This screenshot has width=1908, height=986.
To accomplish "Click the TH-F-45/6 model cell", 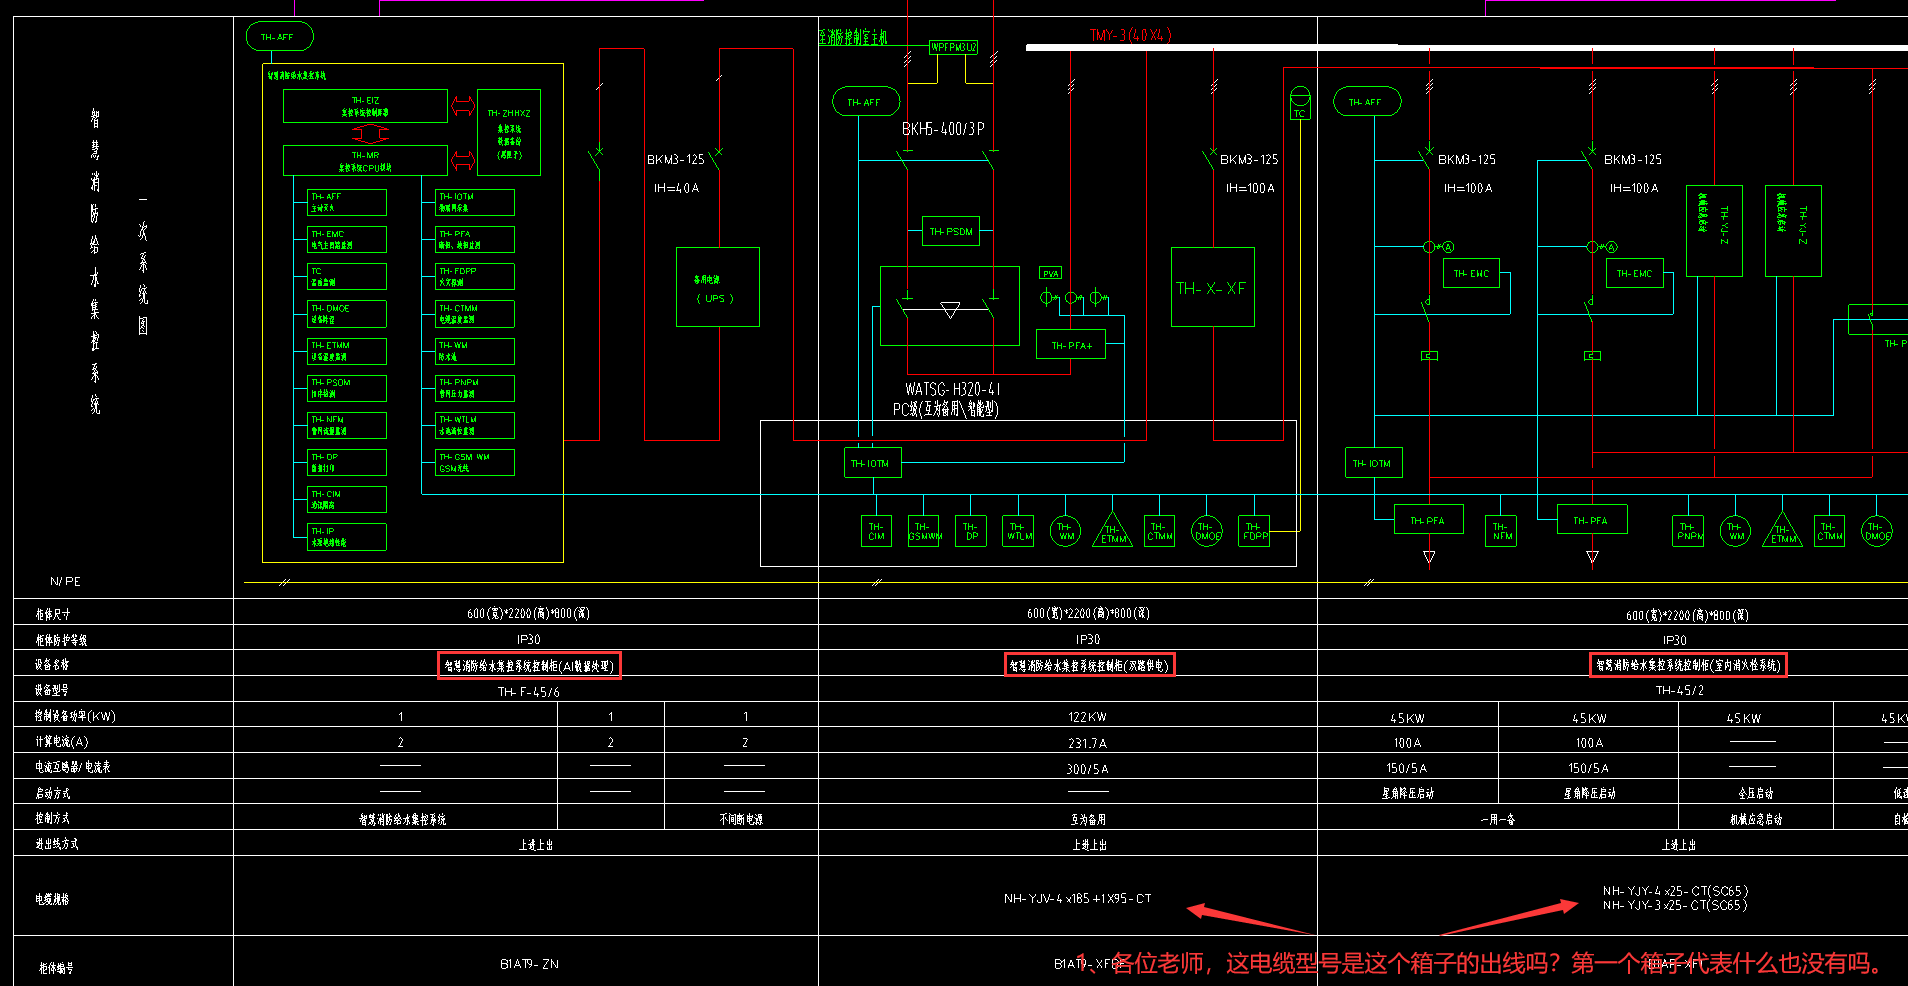I will (x=528, y=692).
